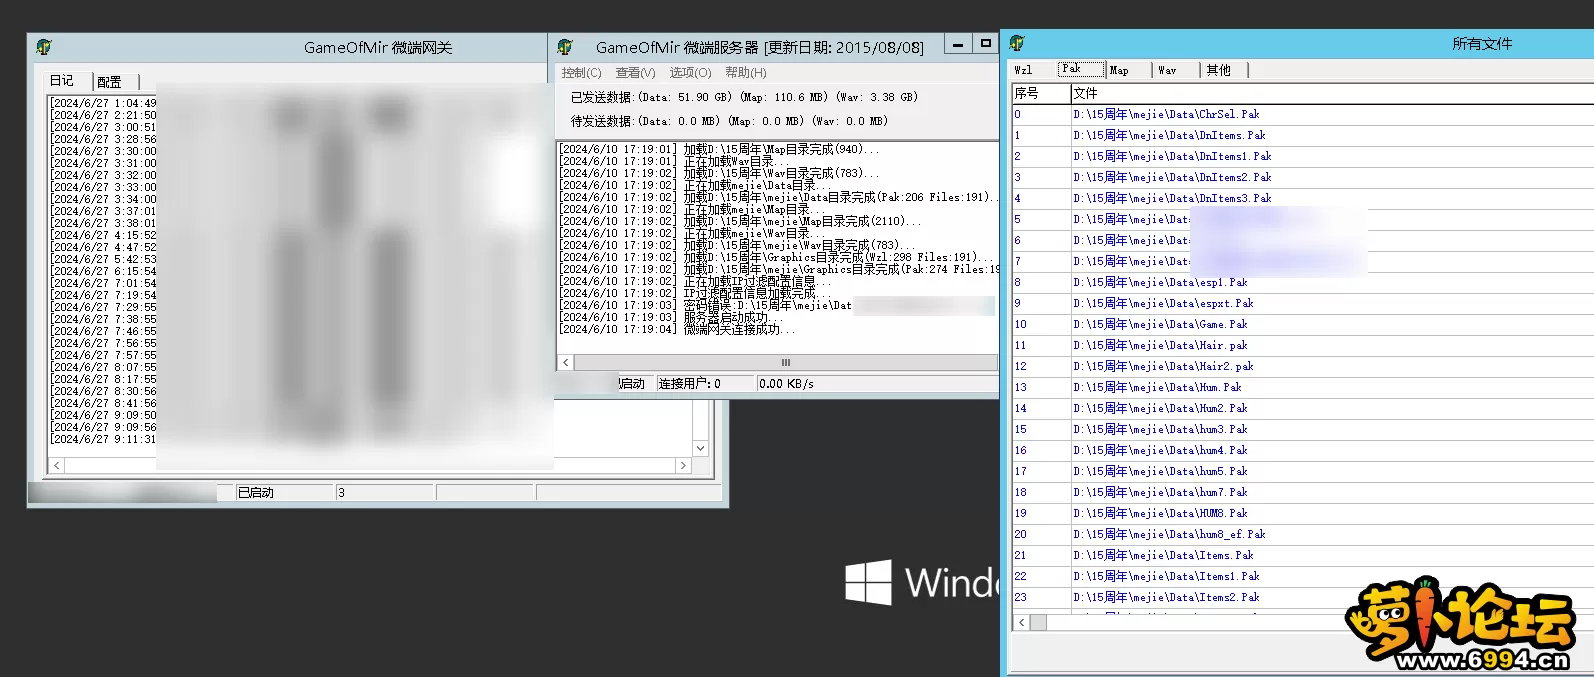Click the down scroll arrow in gateway log
The image size is (1594, 677).
(701, 449)
